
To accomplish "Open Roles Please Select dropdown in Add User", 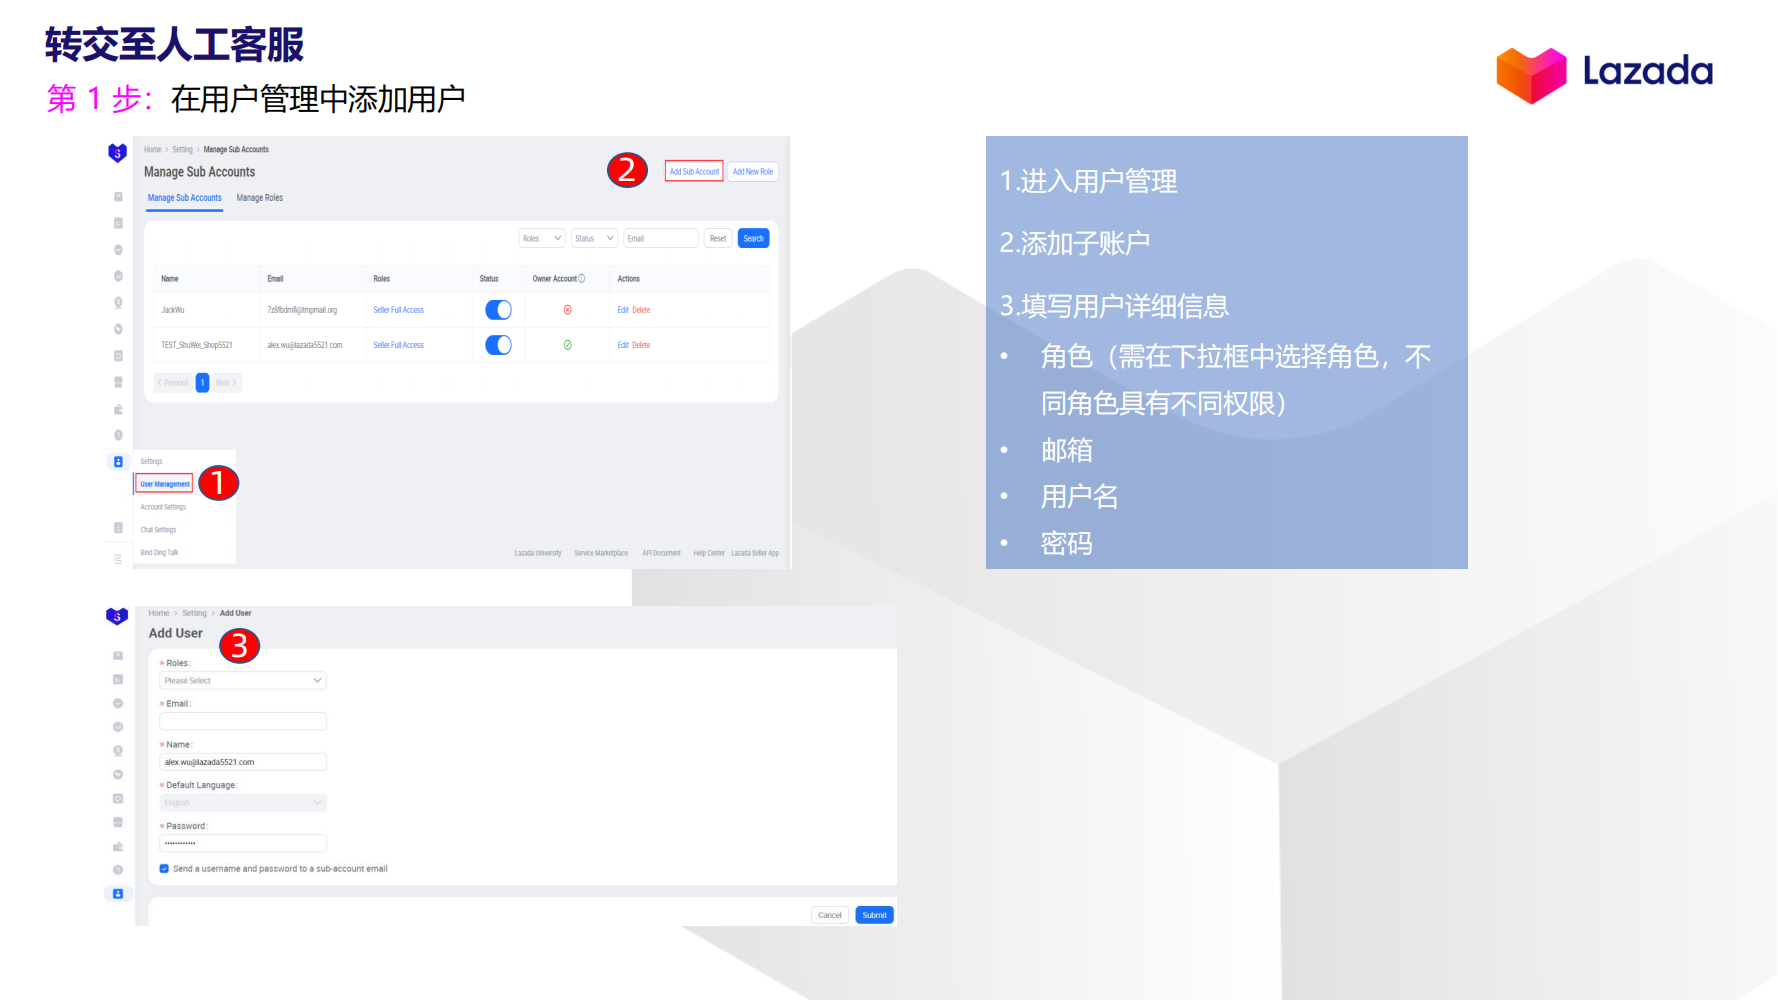I will (x=243, y=681).
